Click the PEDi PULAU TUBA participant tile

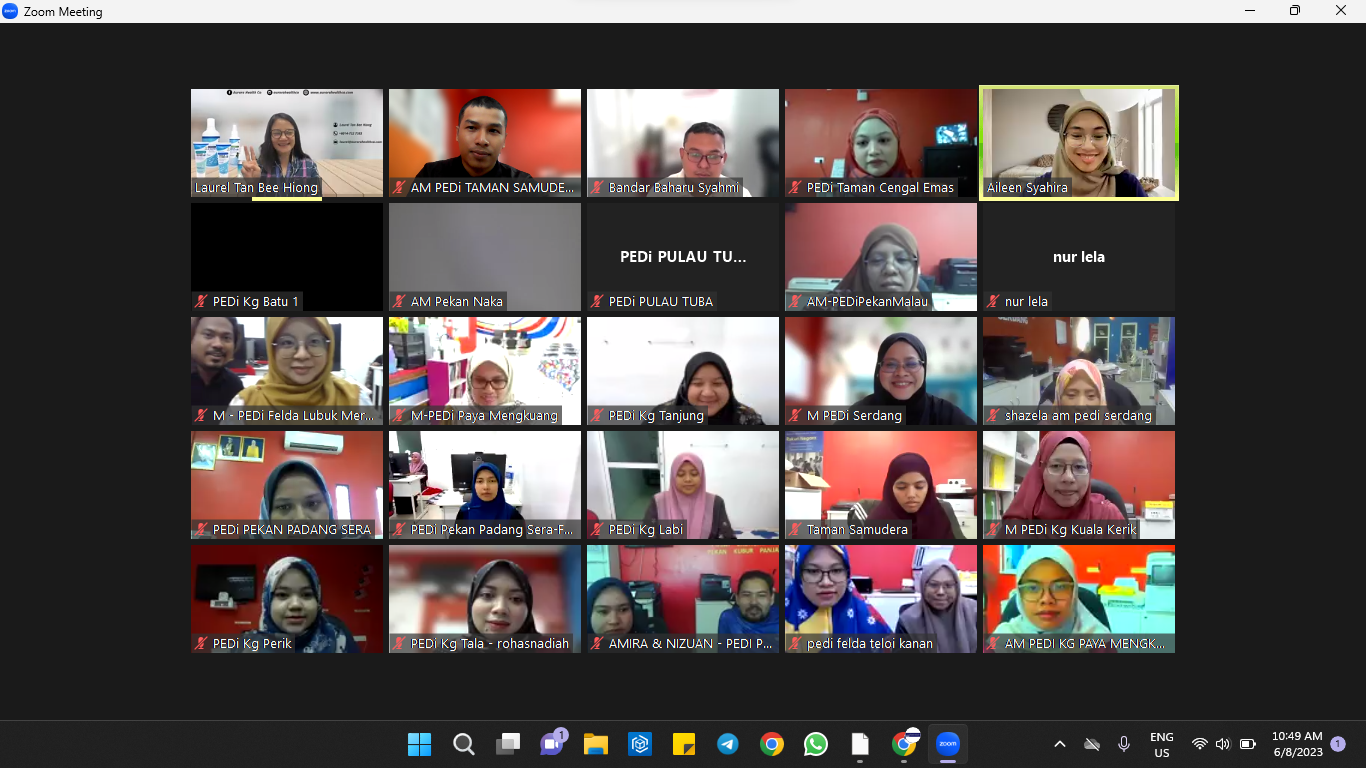(x=683, y=257)
